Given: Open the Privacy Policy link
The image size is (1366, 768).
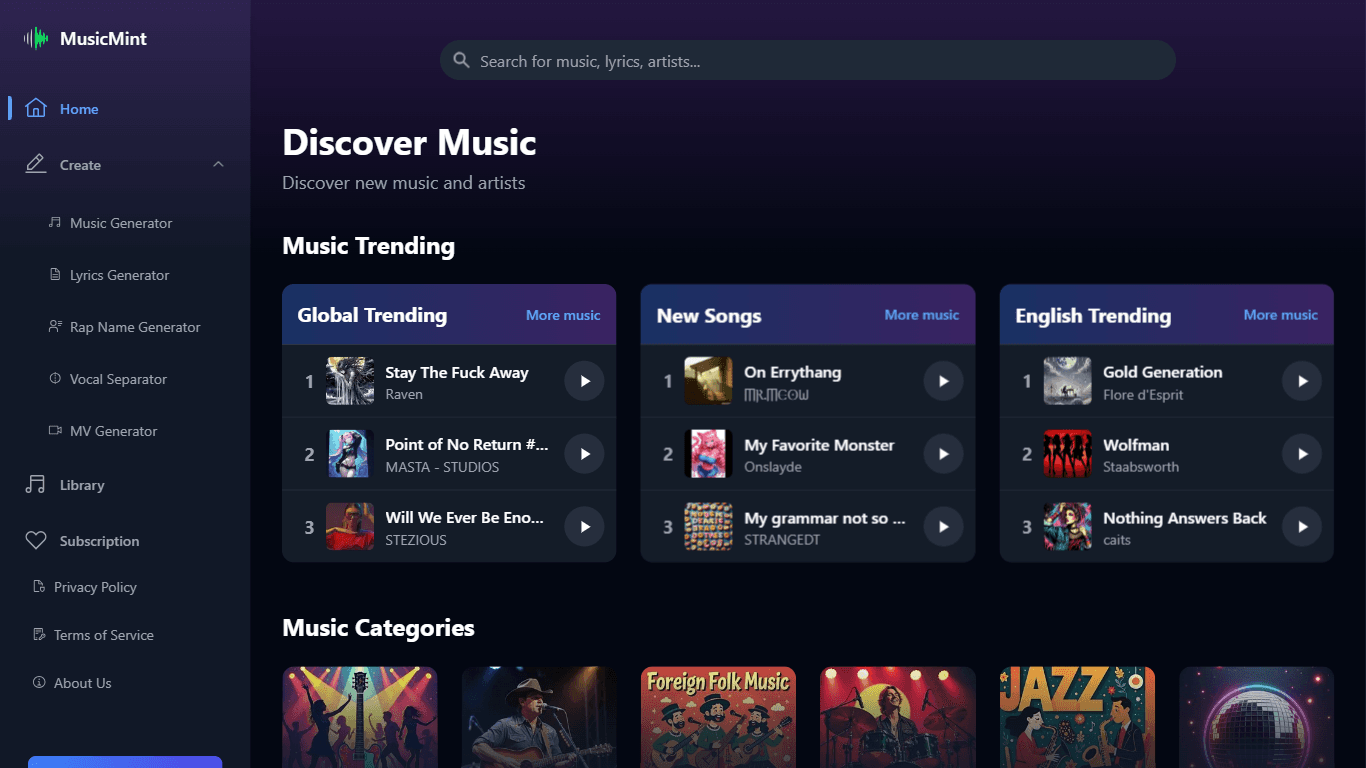Looking at the screenshot, I should tap(95, 587).
